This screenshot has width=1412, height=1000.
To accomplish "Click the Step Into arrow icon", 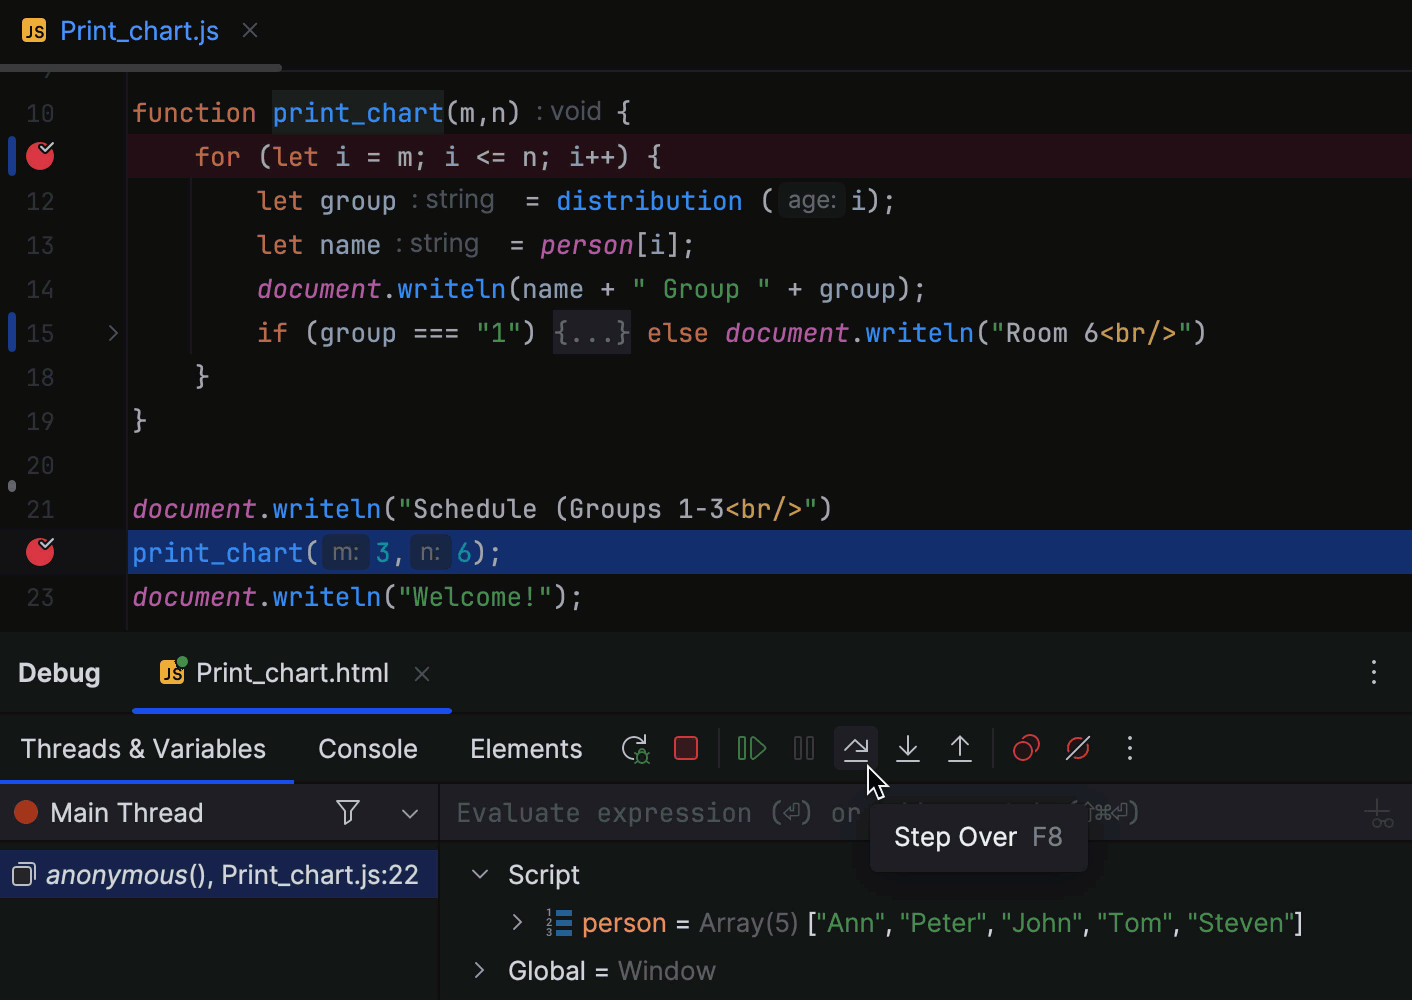I will coord(908,749).
